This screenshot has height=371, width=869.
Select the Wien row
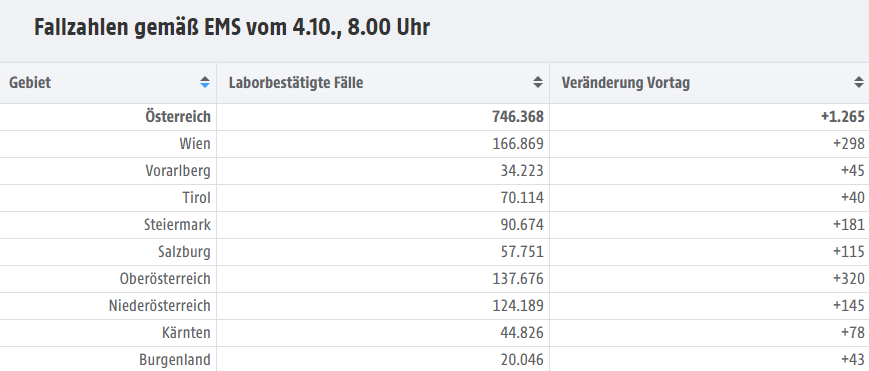434,144
